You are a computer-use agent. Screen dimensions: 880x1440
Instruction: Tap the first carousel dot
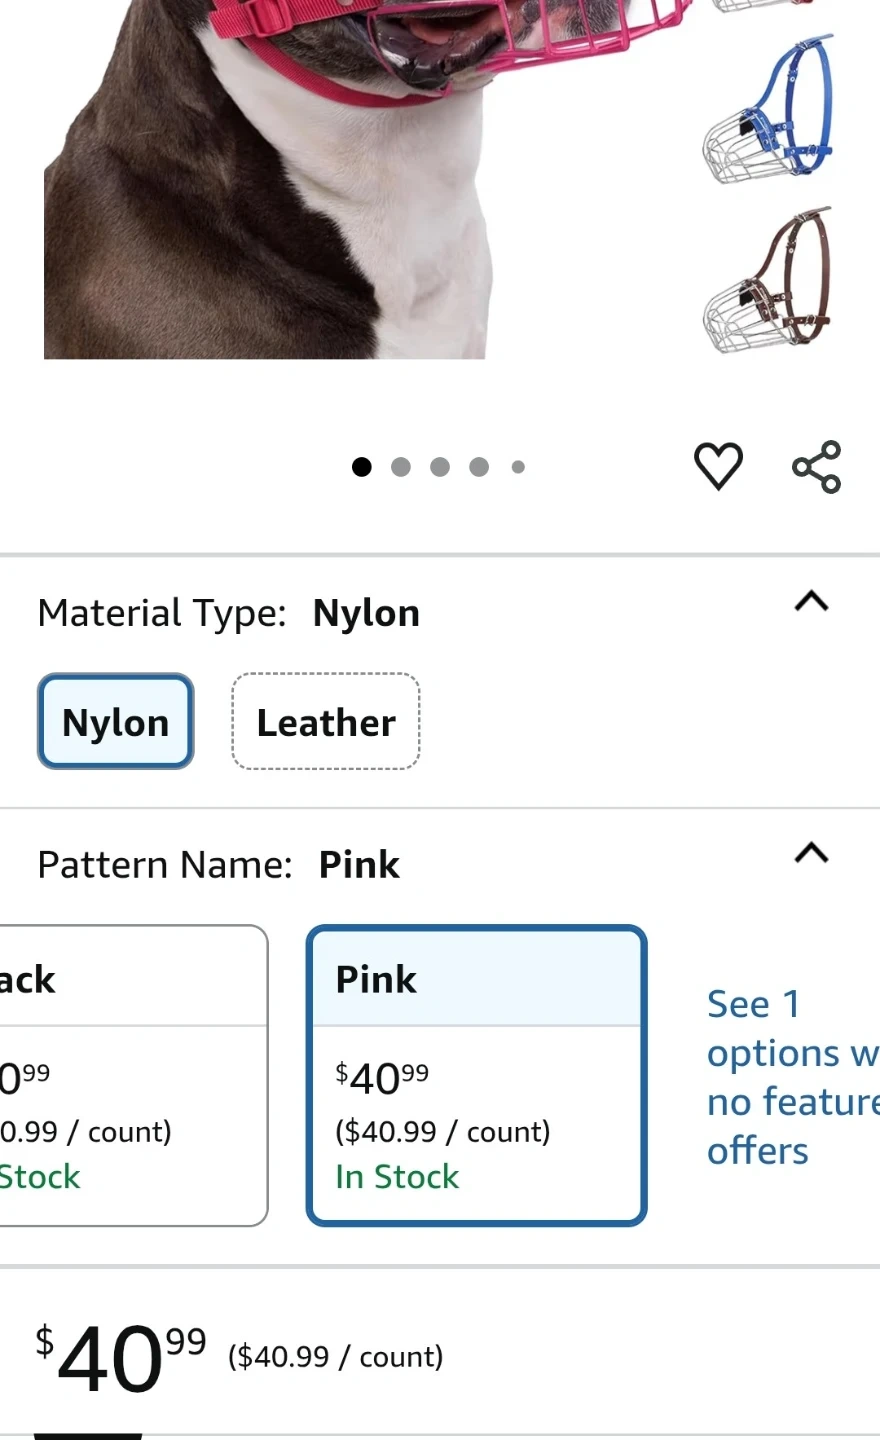tap(362, 467)
